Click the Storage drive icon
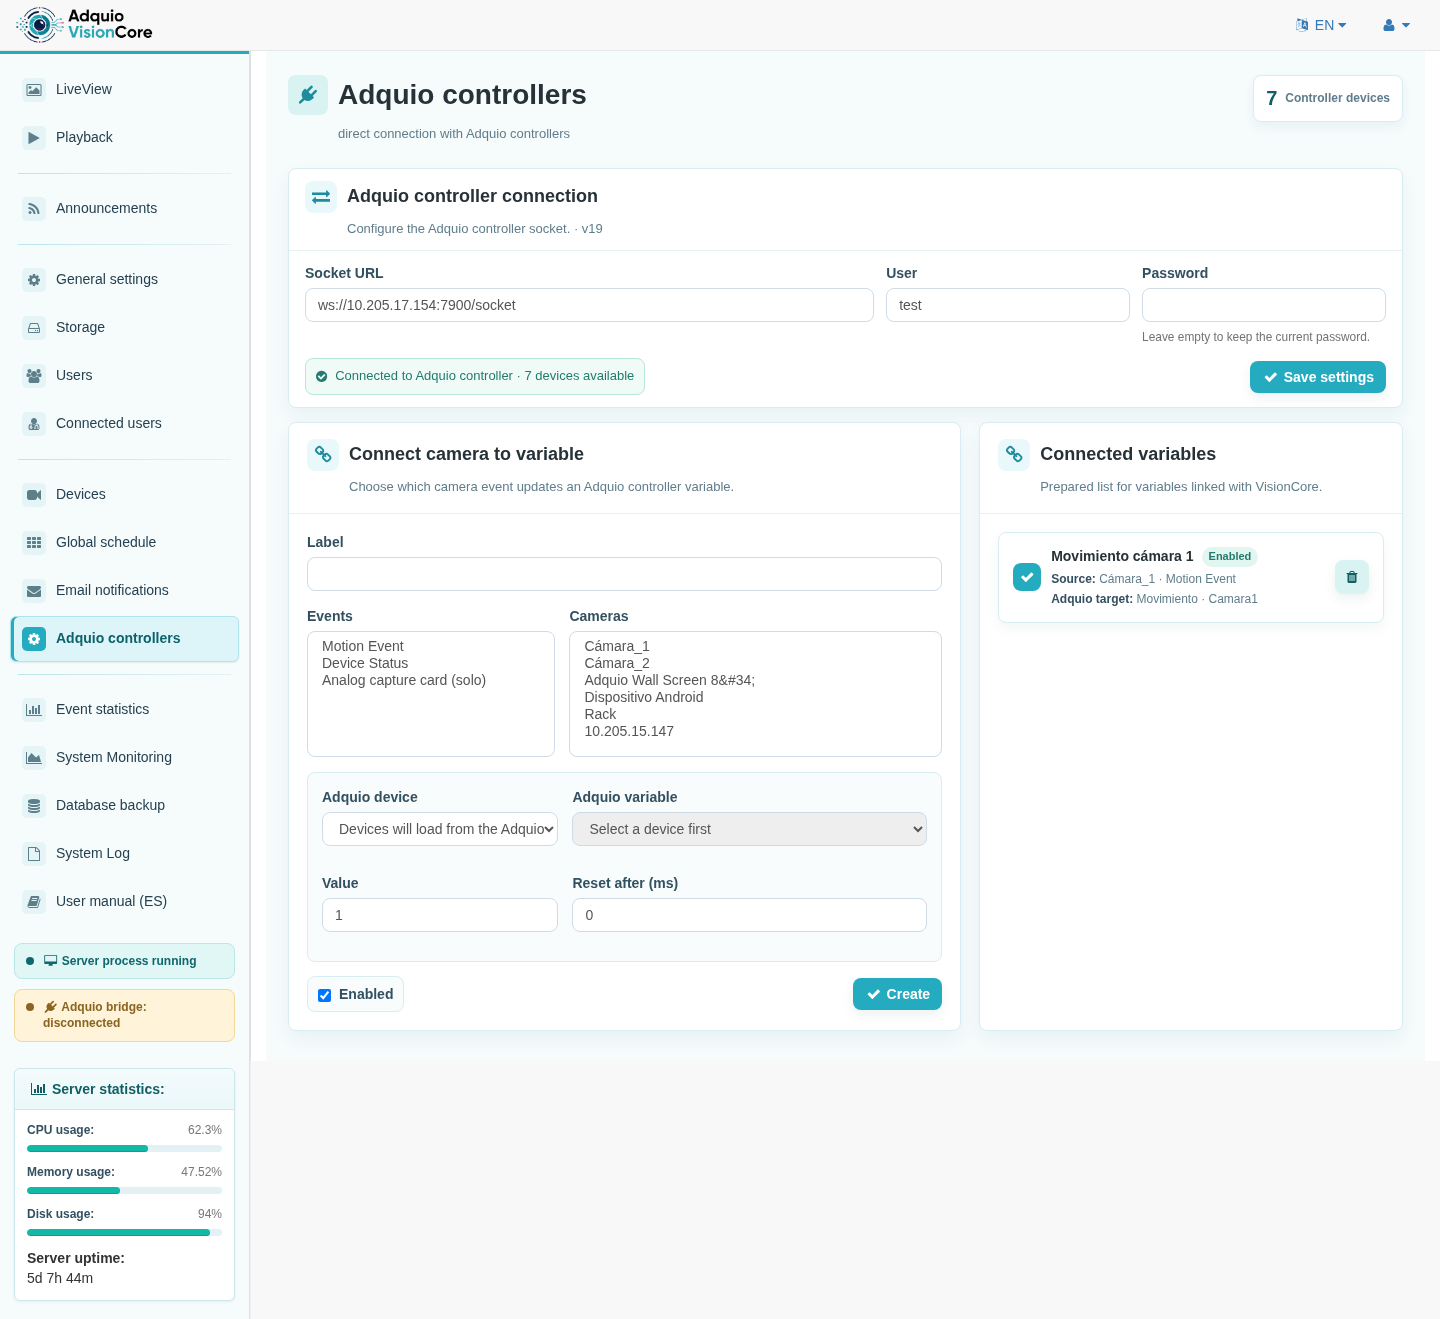The height and width of the screenshot is (1319, 1440). [34, 328]
